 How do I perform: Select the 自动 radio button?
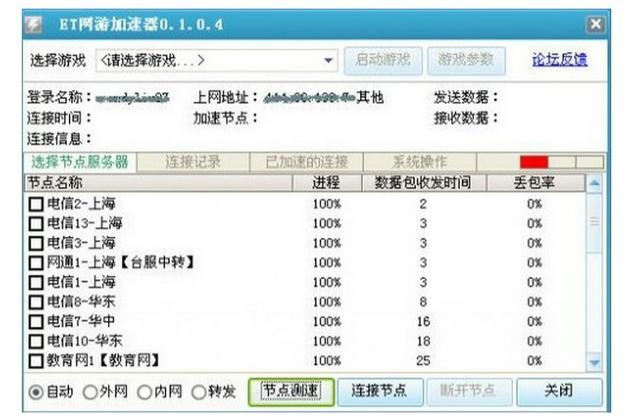pyautogui.click(x=36, y=392)
